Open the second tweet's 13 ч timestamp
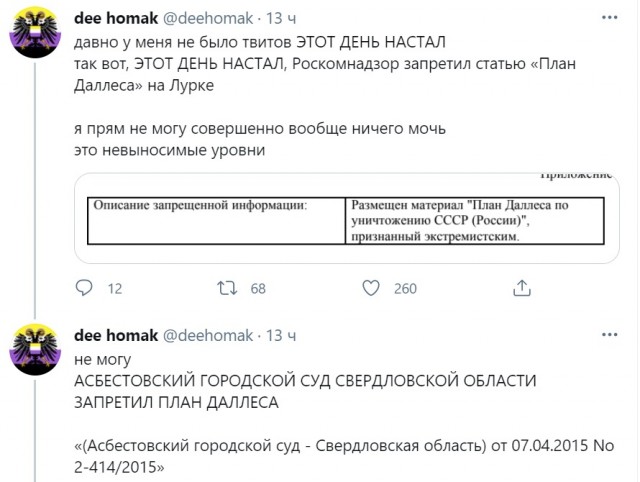 [281, 336]
